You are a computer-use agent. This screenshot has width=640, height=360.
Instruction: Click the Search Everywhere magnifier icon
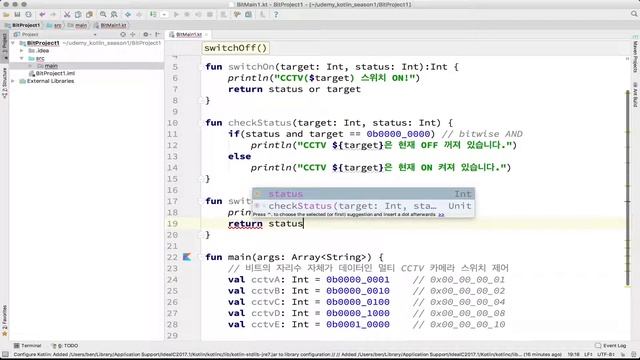(x=634, y=14)
